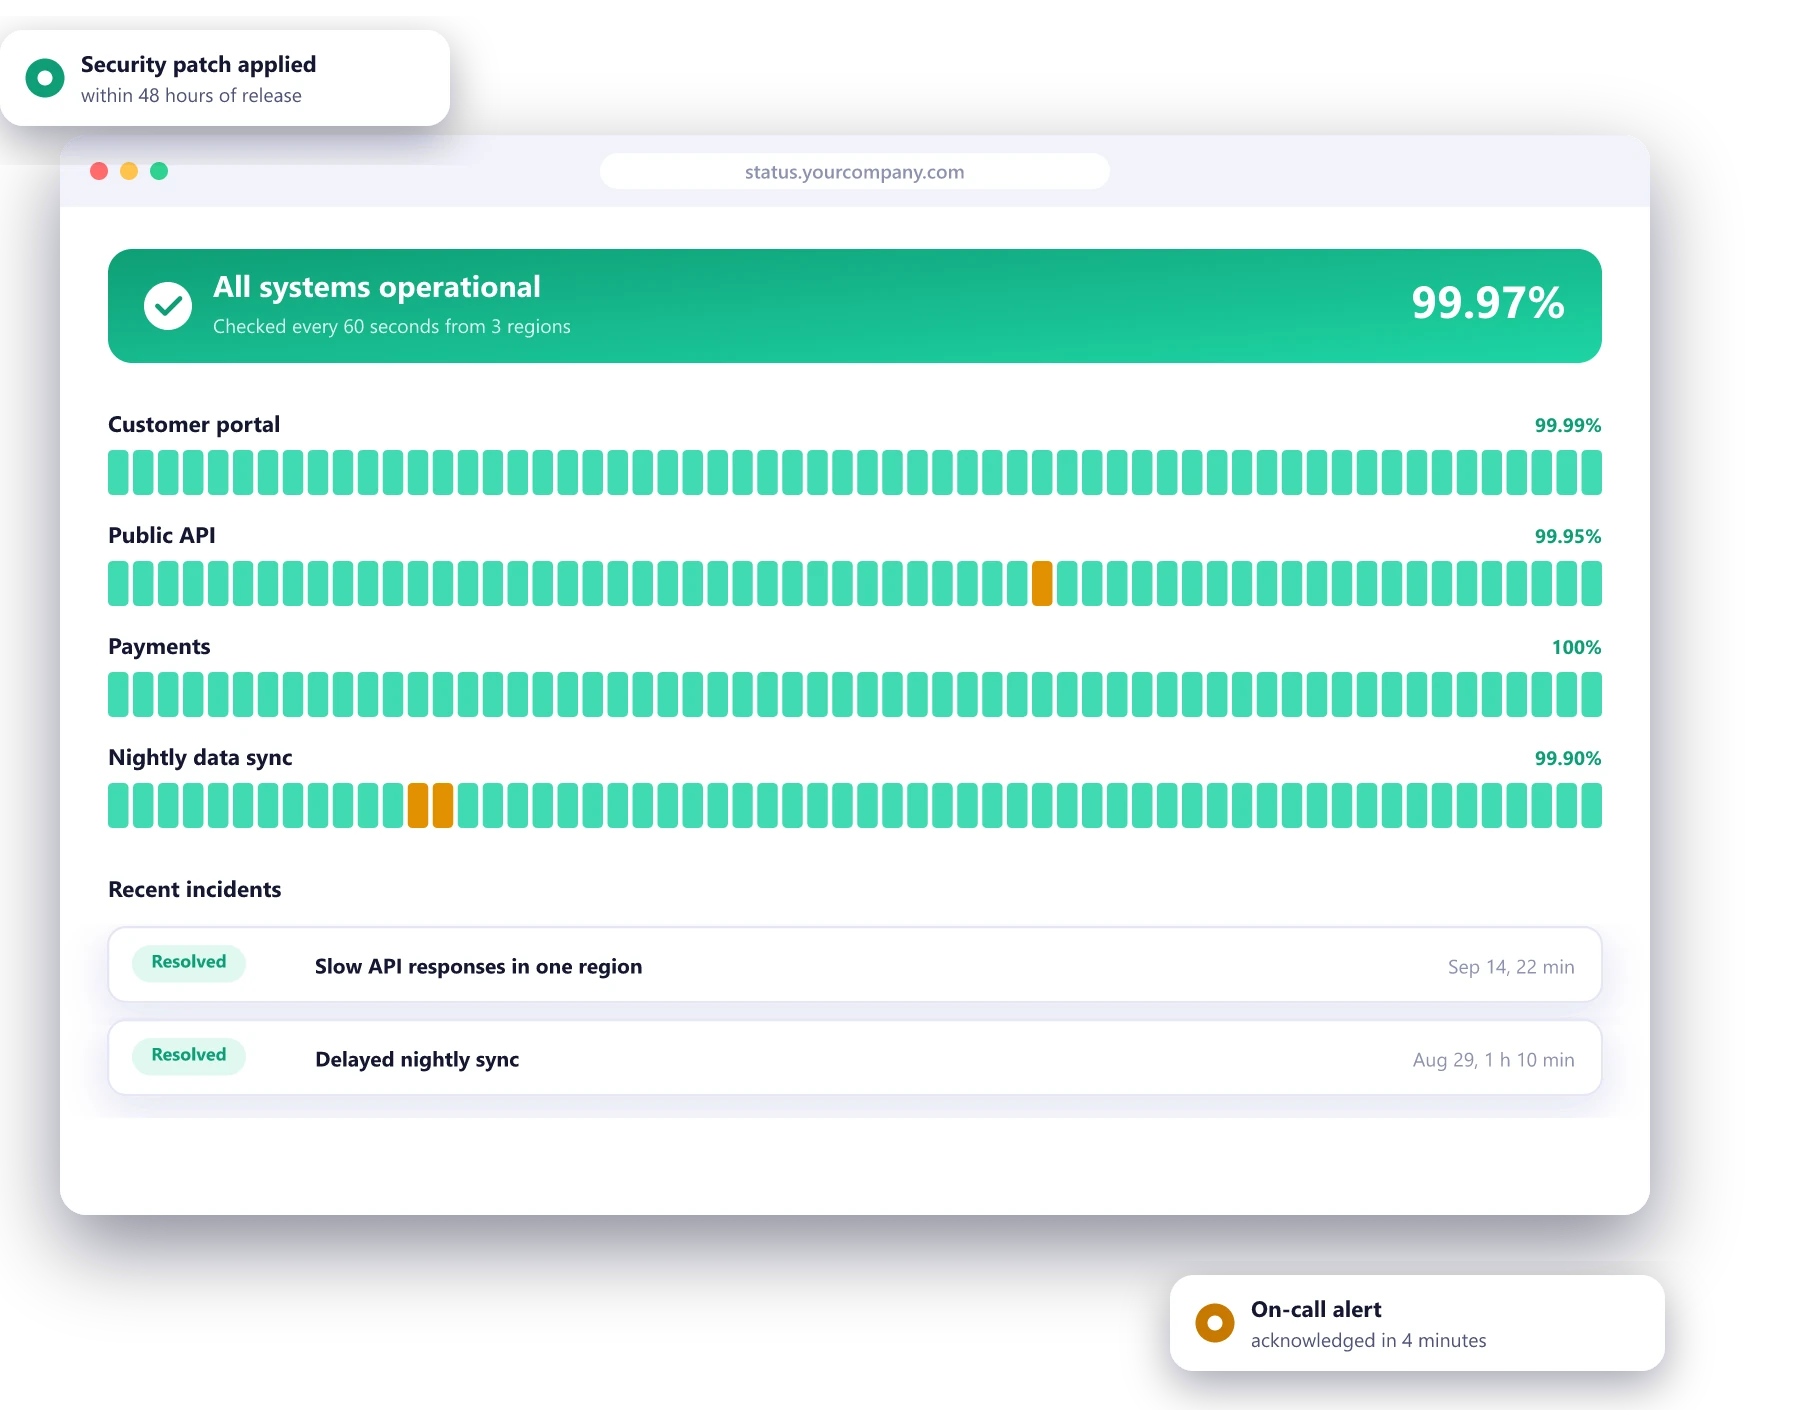Viewport: 1800px width, 1410px height.
Task: Click the Security patch applied title
Action: pyautogui.click(x=198, y=65)
